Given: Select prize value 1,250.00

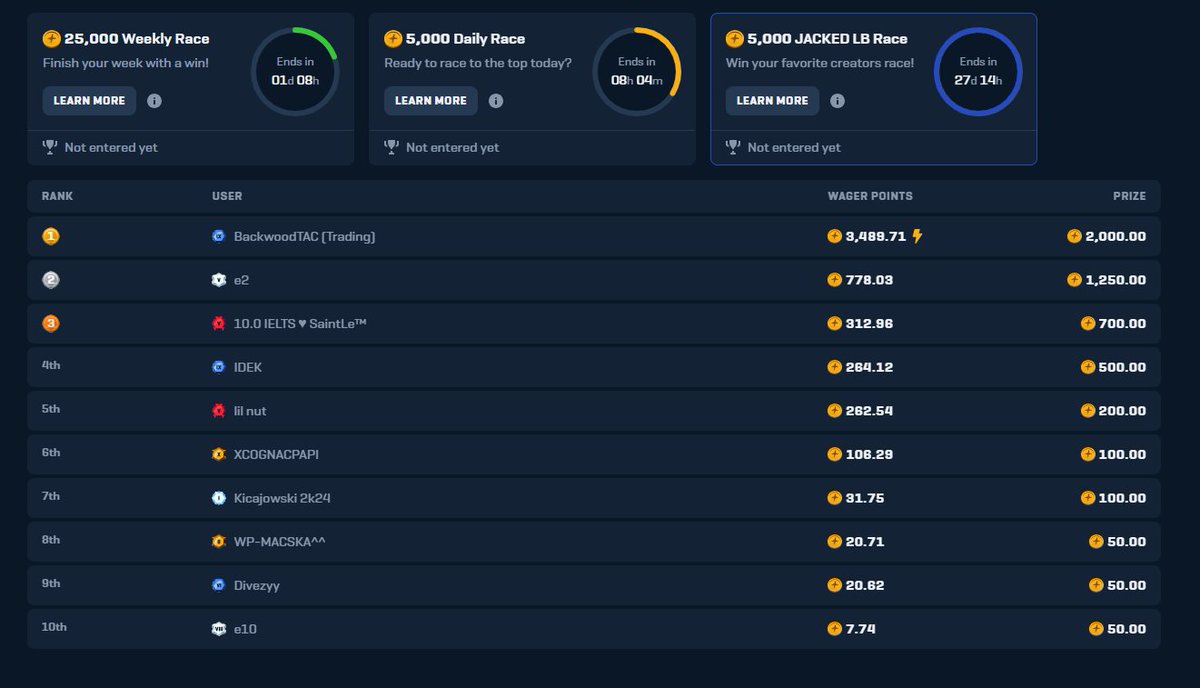Looking at the screenshot, I should (1116, 280).
